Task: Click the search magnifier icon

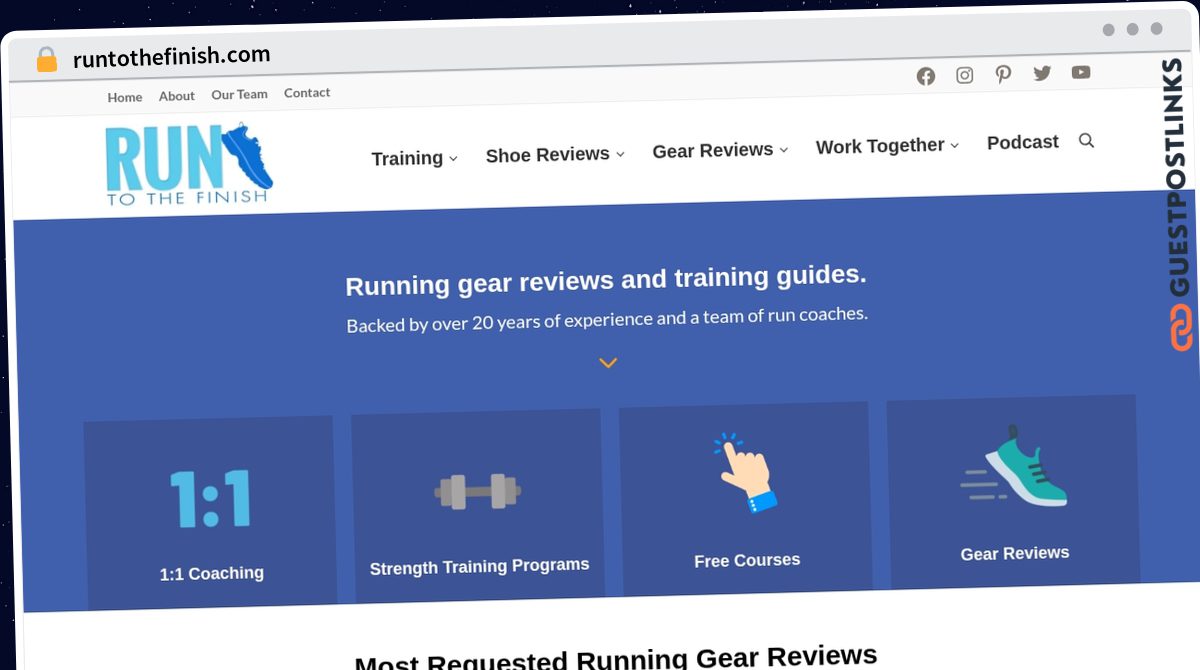Action: 1086,141
